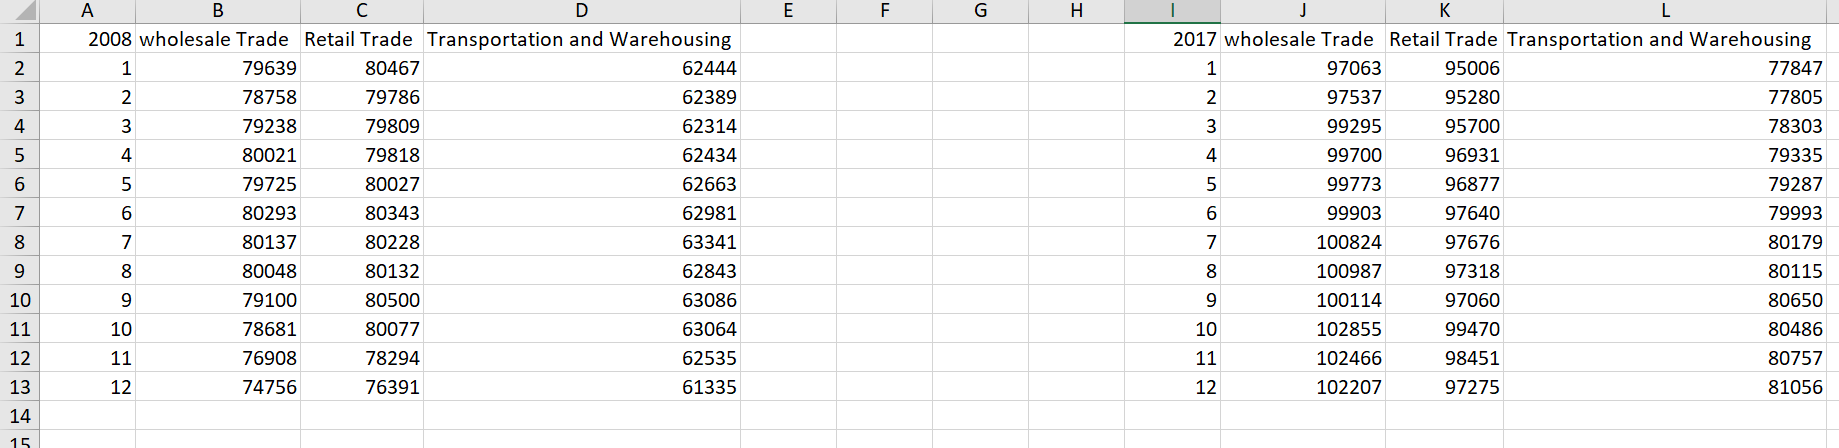Click cell with value 63064

[x=582, y=329]
